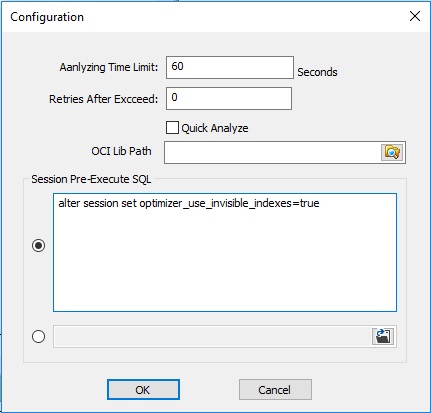Focus the OCI Lib Path text box

pyautogui.click(x=272, y=152)
